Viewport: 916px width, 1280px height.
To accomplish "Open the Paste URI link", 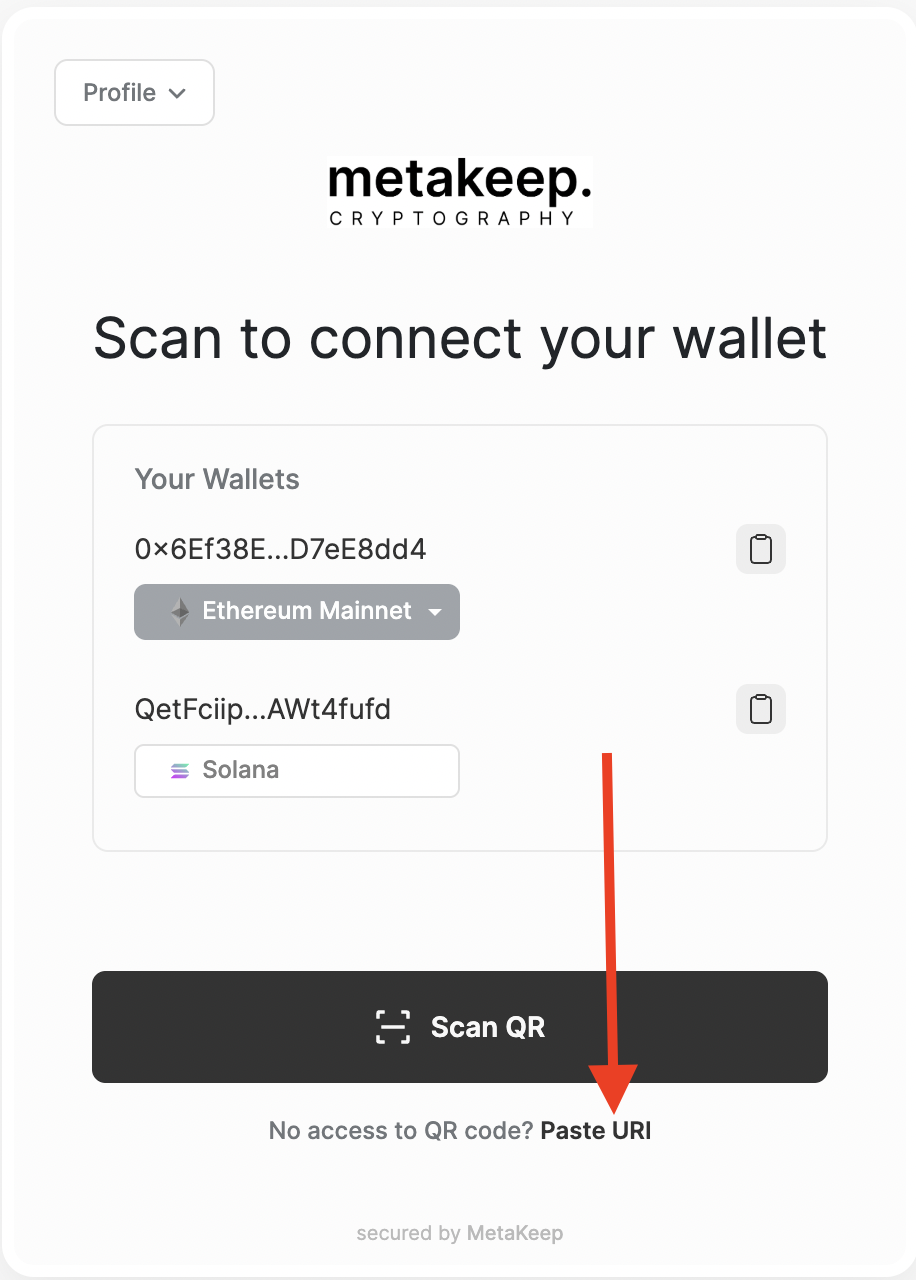I will coord(596,1131).
